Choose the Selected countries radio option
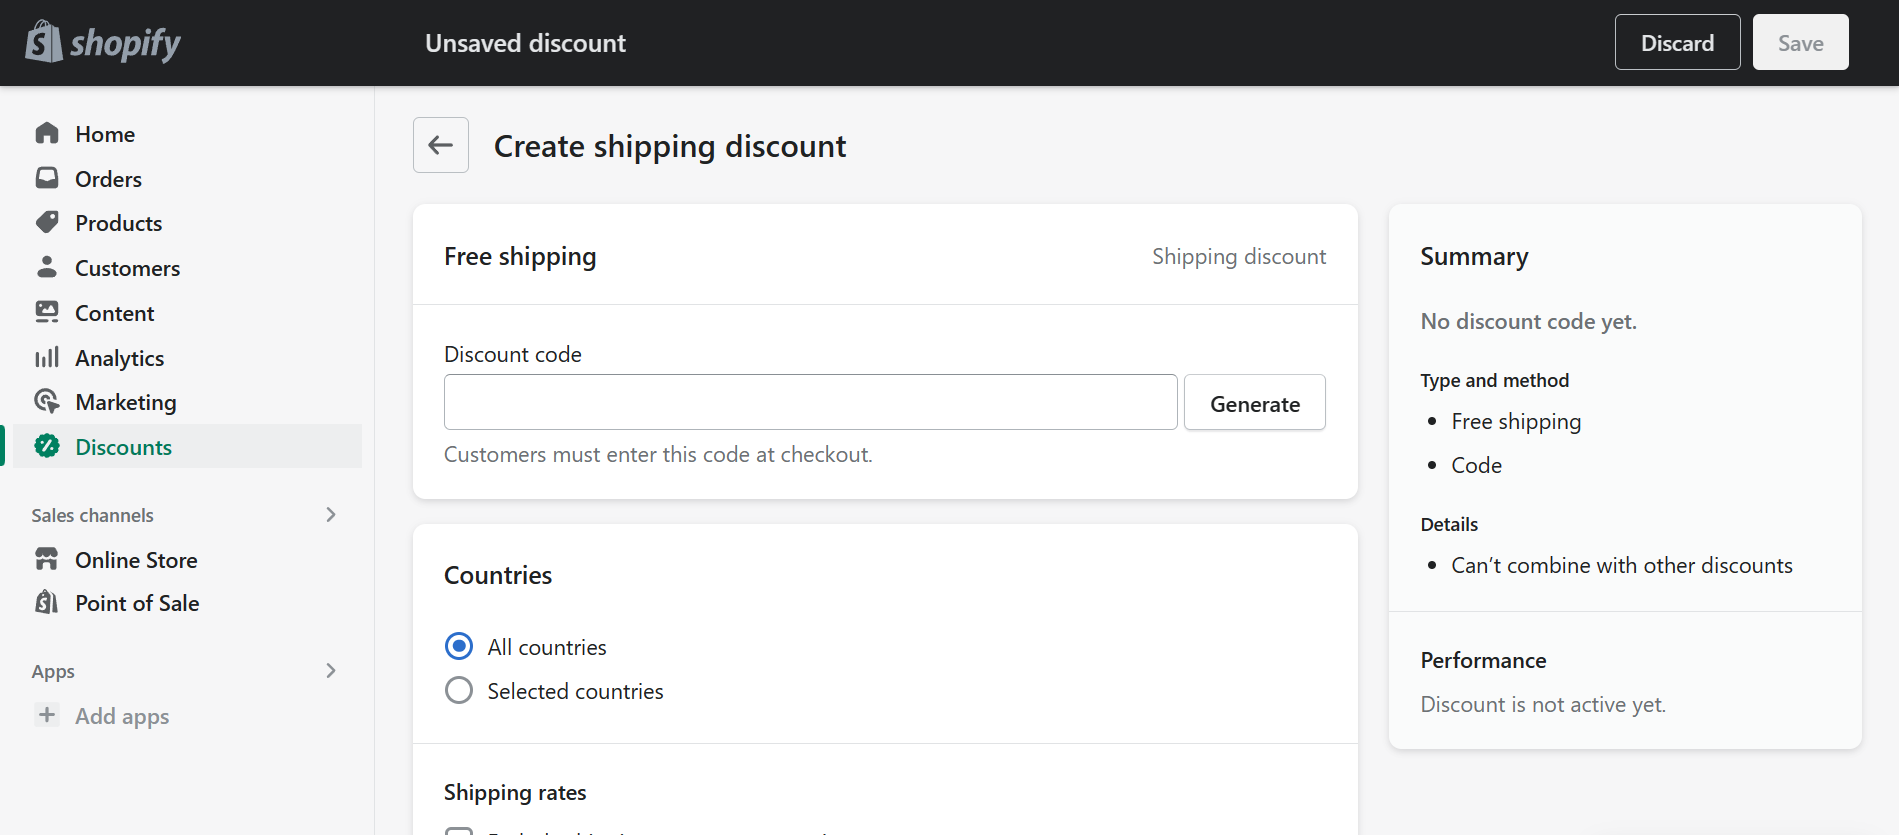 pyautogui.click(x=459, y=690)
